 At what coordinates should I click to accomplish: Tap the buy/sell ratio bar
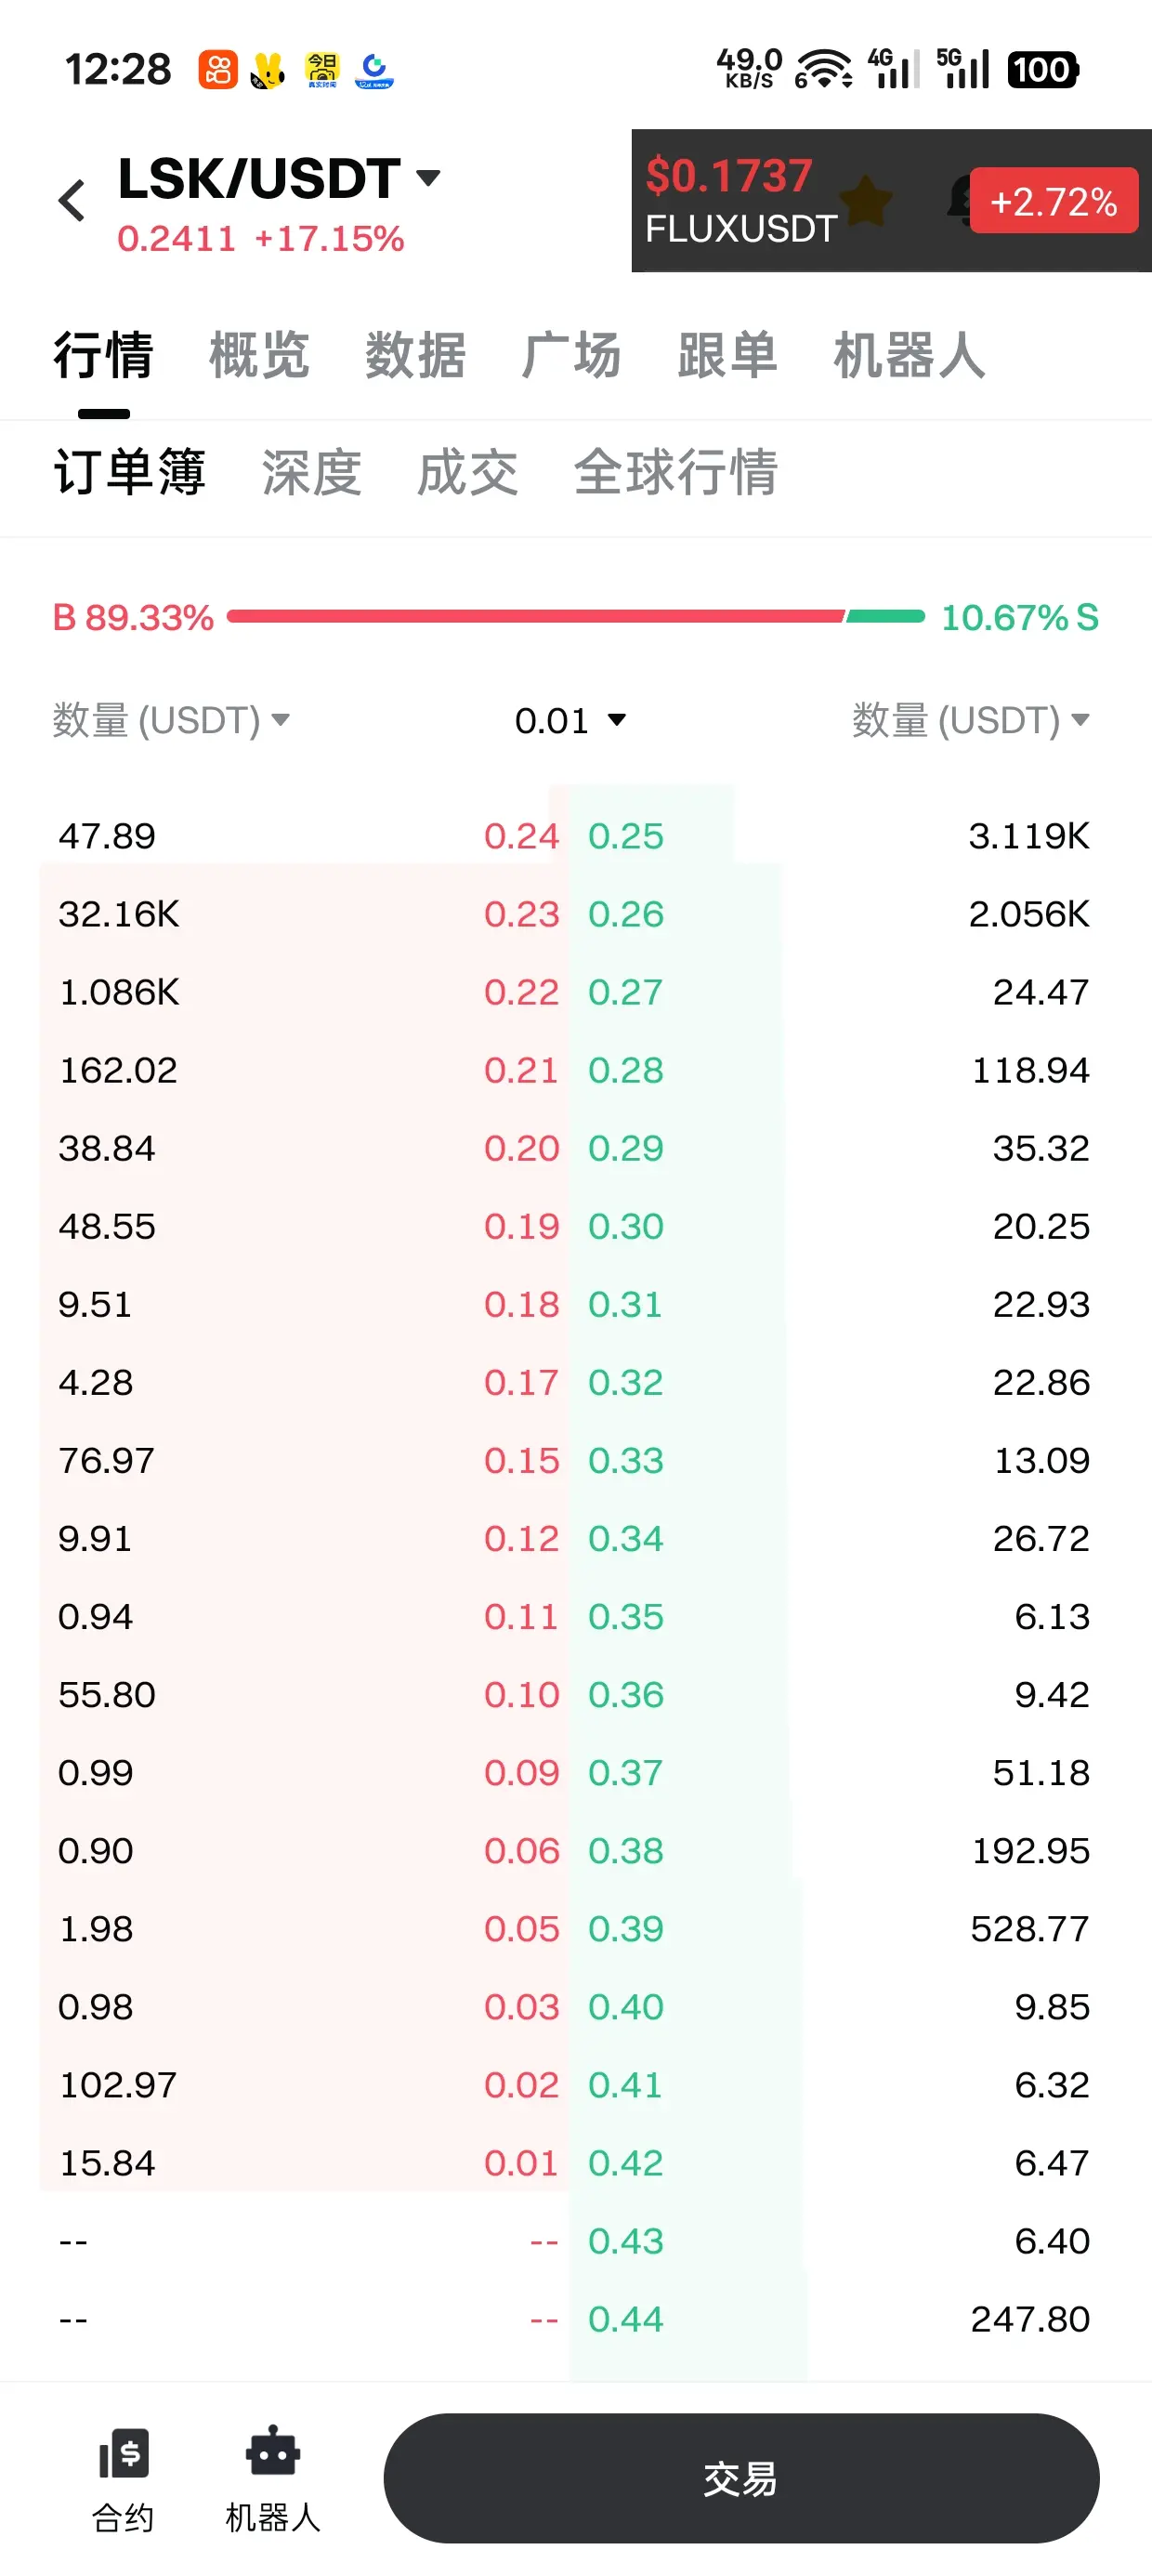pyautogui.click(x=575, y=617)
